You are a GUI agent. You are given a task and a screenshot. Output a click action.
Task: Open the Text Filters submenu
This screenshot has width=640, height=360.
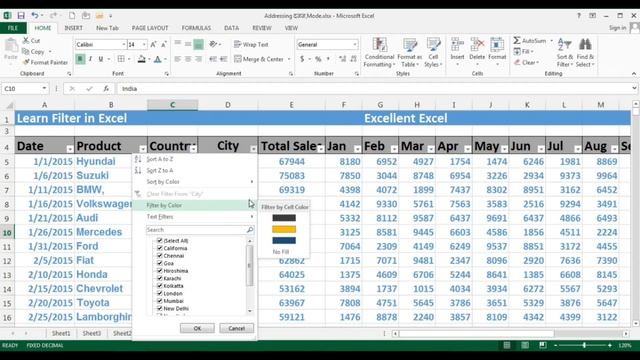click(x=160, y=217)
